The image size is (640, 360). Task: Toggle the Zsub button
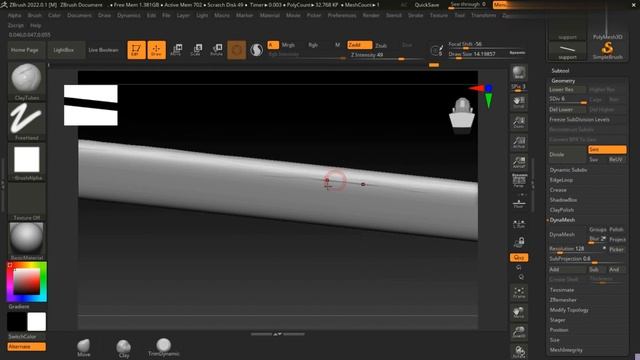point(381,45)
